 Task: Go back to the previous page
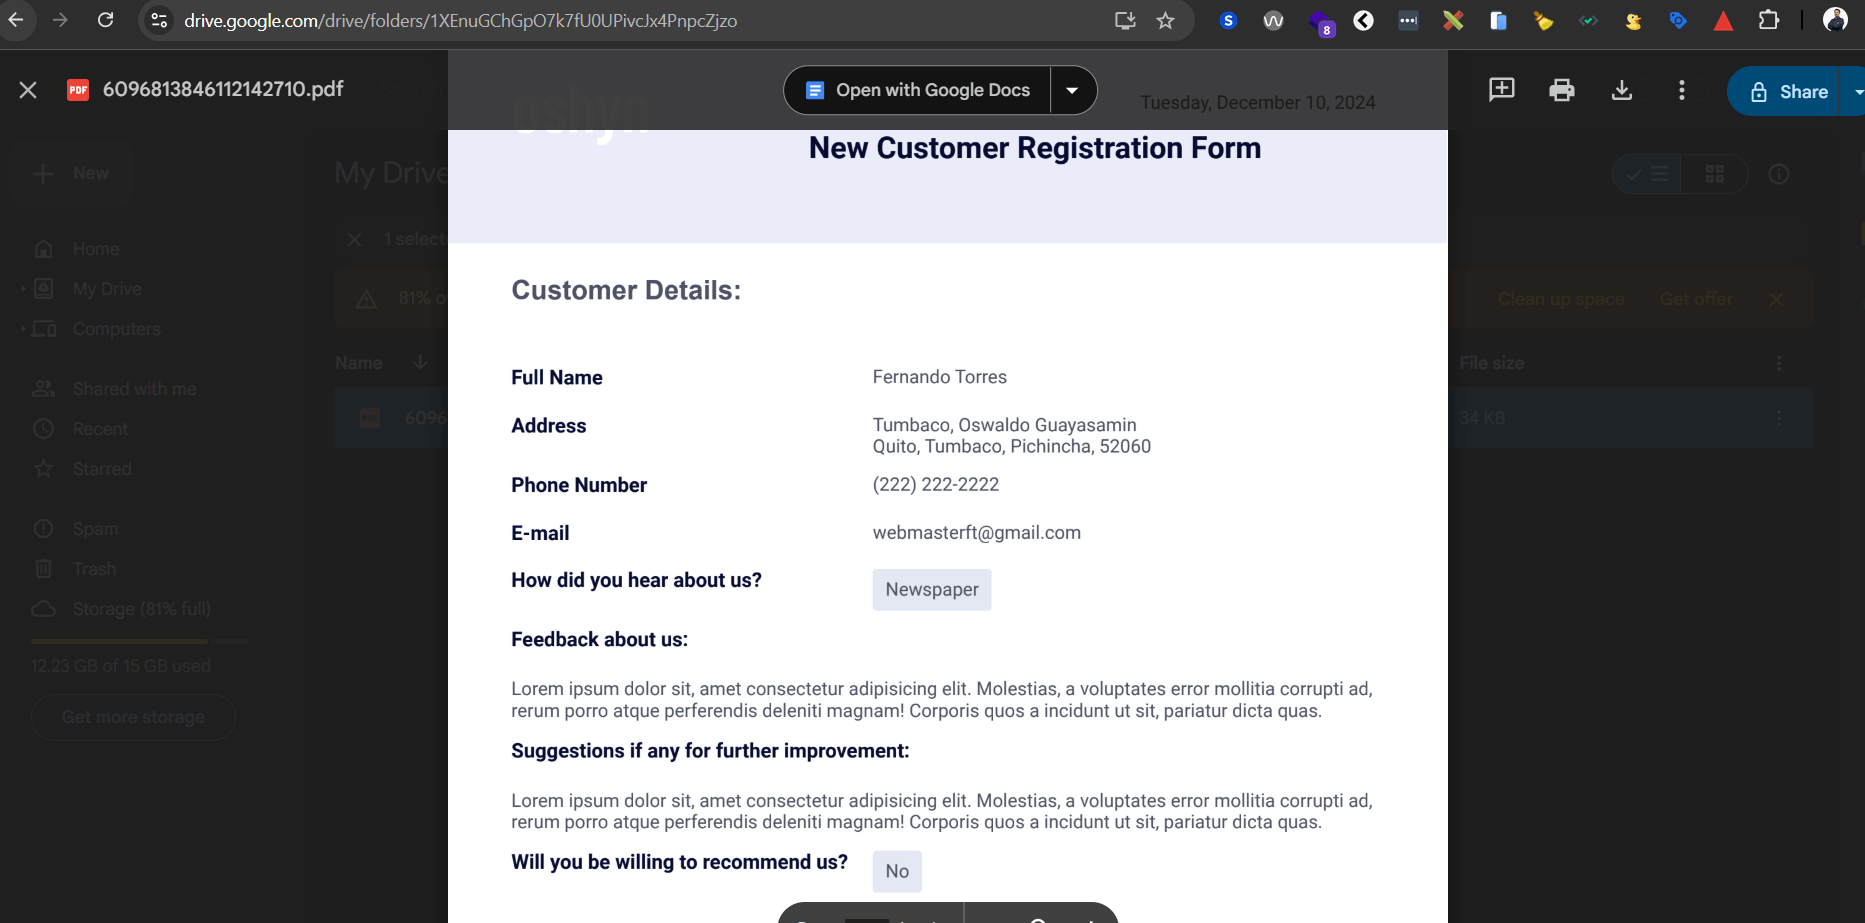(16, 20)
